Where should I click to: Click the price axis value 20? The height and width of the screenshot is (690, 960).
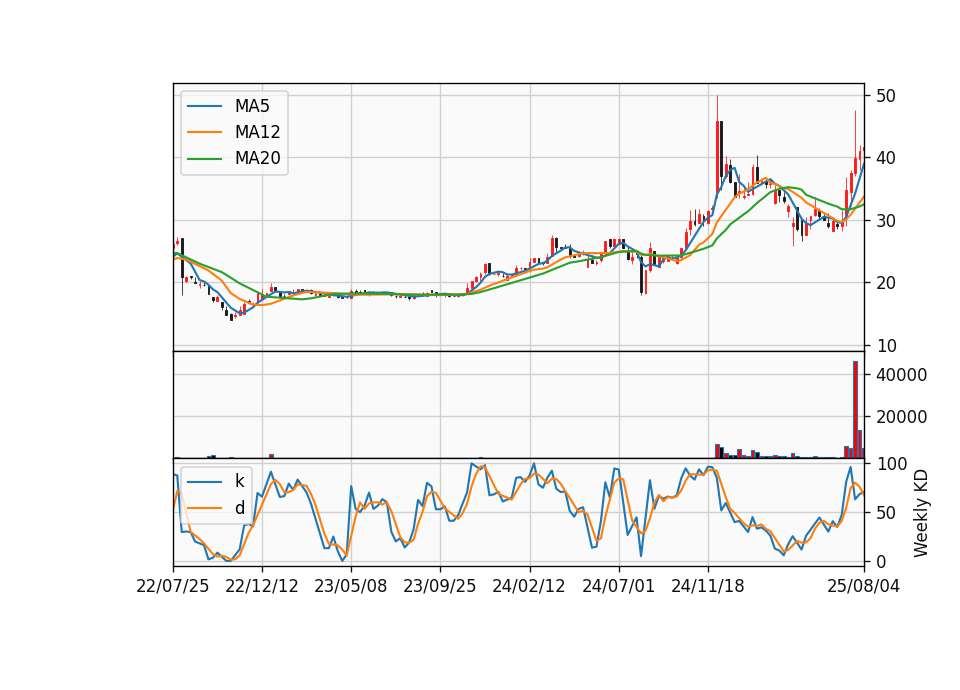tap(886, 283)
